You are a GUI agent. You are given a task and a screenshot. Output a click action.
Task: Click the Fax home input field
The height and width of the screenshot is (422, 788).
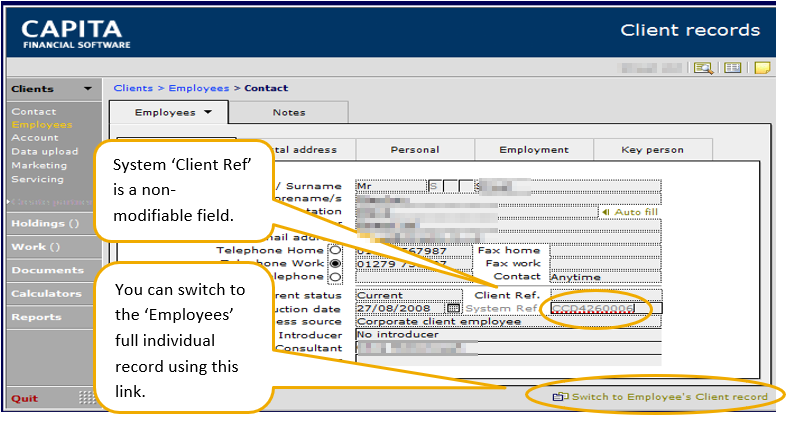tap(605, 250)
